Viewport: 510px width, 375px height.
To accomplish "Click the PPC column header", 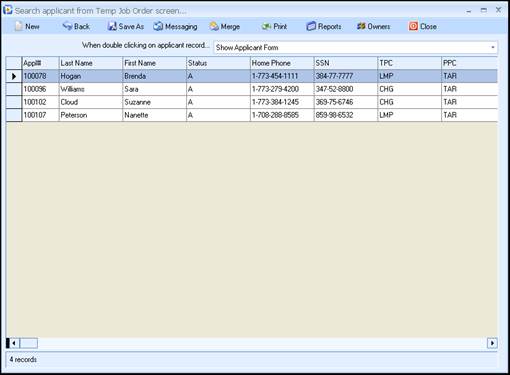I will [469, 63].
